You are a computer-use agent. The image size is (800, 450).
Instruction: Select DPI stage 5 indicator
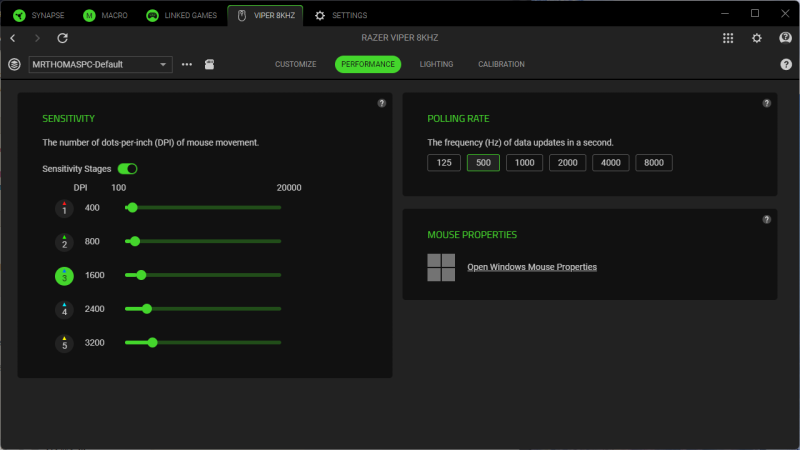click(64, 343)
